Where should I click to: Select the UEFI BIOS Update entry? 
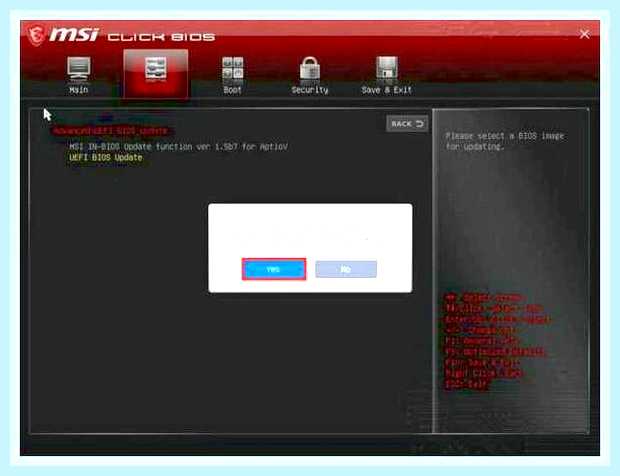106,157
